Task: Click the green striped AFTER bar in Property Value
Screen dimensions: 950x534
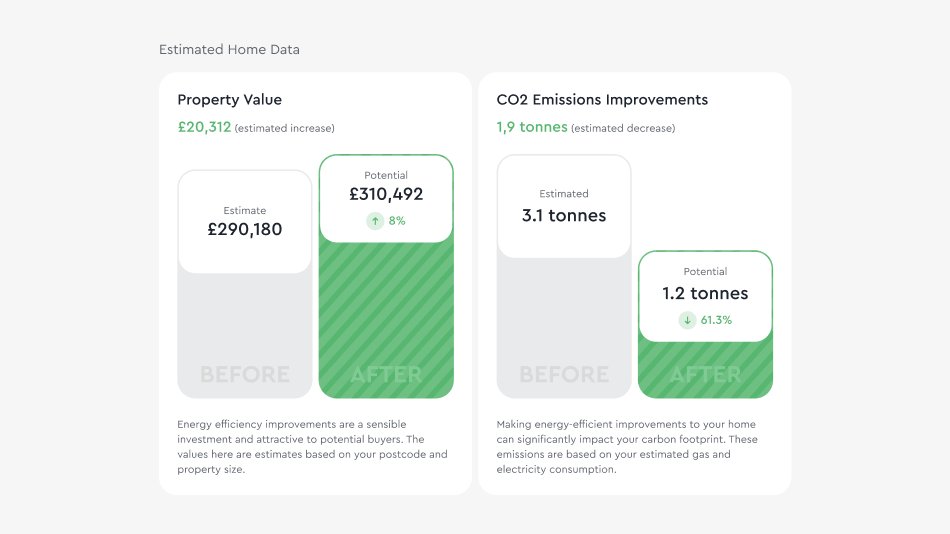Action: [386, 321]
